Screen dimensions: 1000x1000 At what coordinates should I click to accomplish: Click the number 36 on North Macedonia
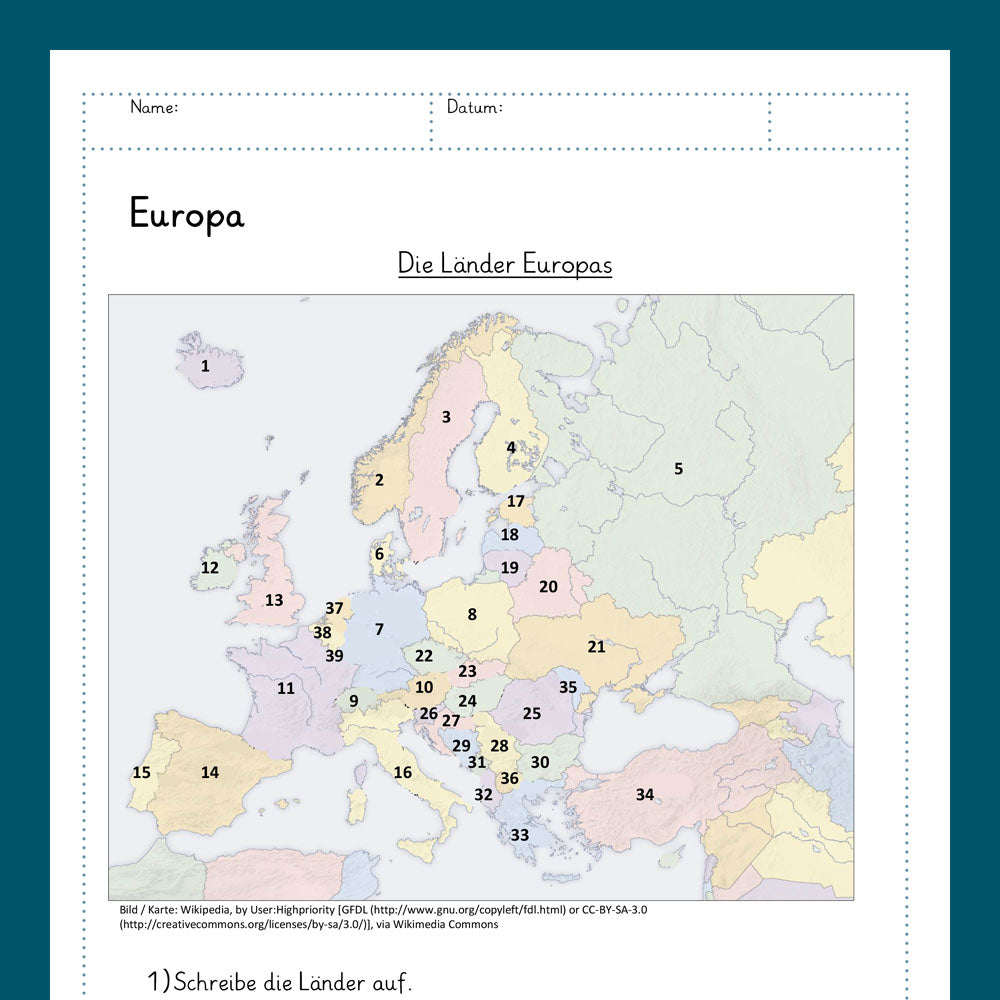point(510,778)
